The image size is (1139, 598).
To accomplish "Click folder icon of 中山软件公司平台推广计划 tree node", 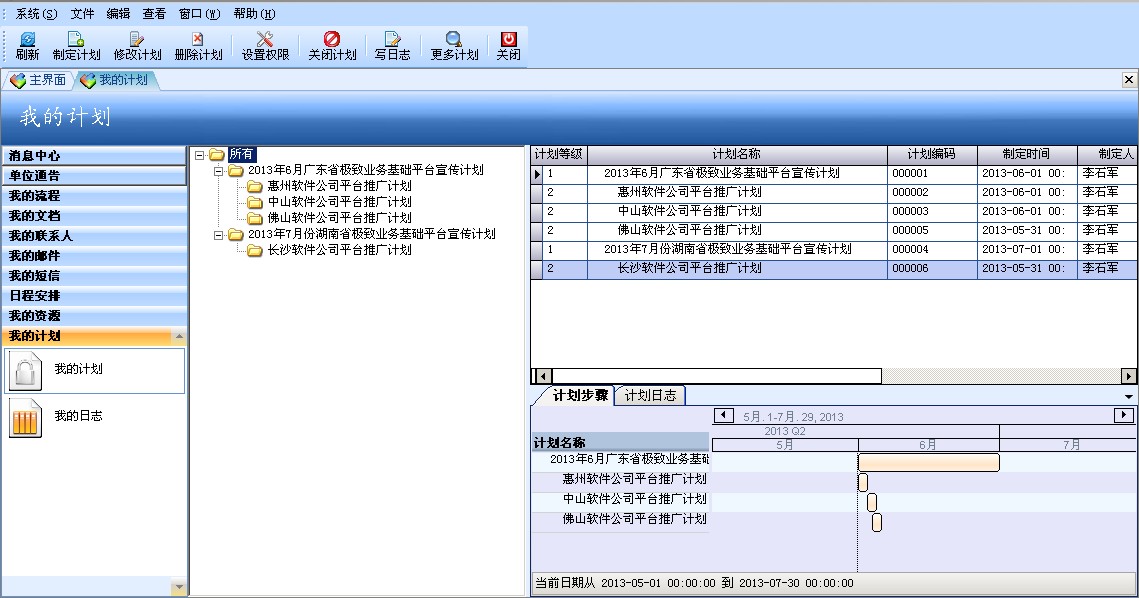I will pyautogui.click(x=254, y=202).
